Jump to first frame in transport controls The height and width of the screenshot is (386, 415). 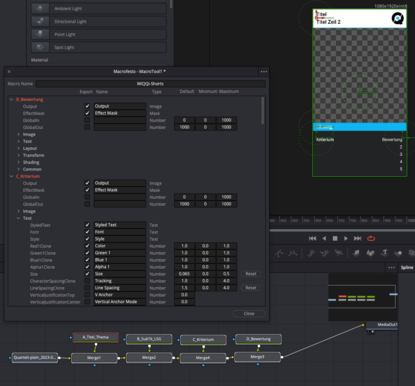point(312,238)
